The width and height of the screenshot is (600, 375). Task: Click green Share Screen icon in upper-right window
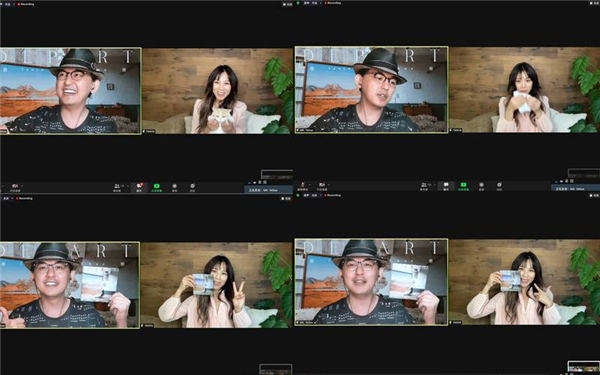[x=463, y=186]
